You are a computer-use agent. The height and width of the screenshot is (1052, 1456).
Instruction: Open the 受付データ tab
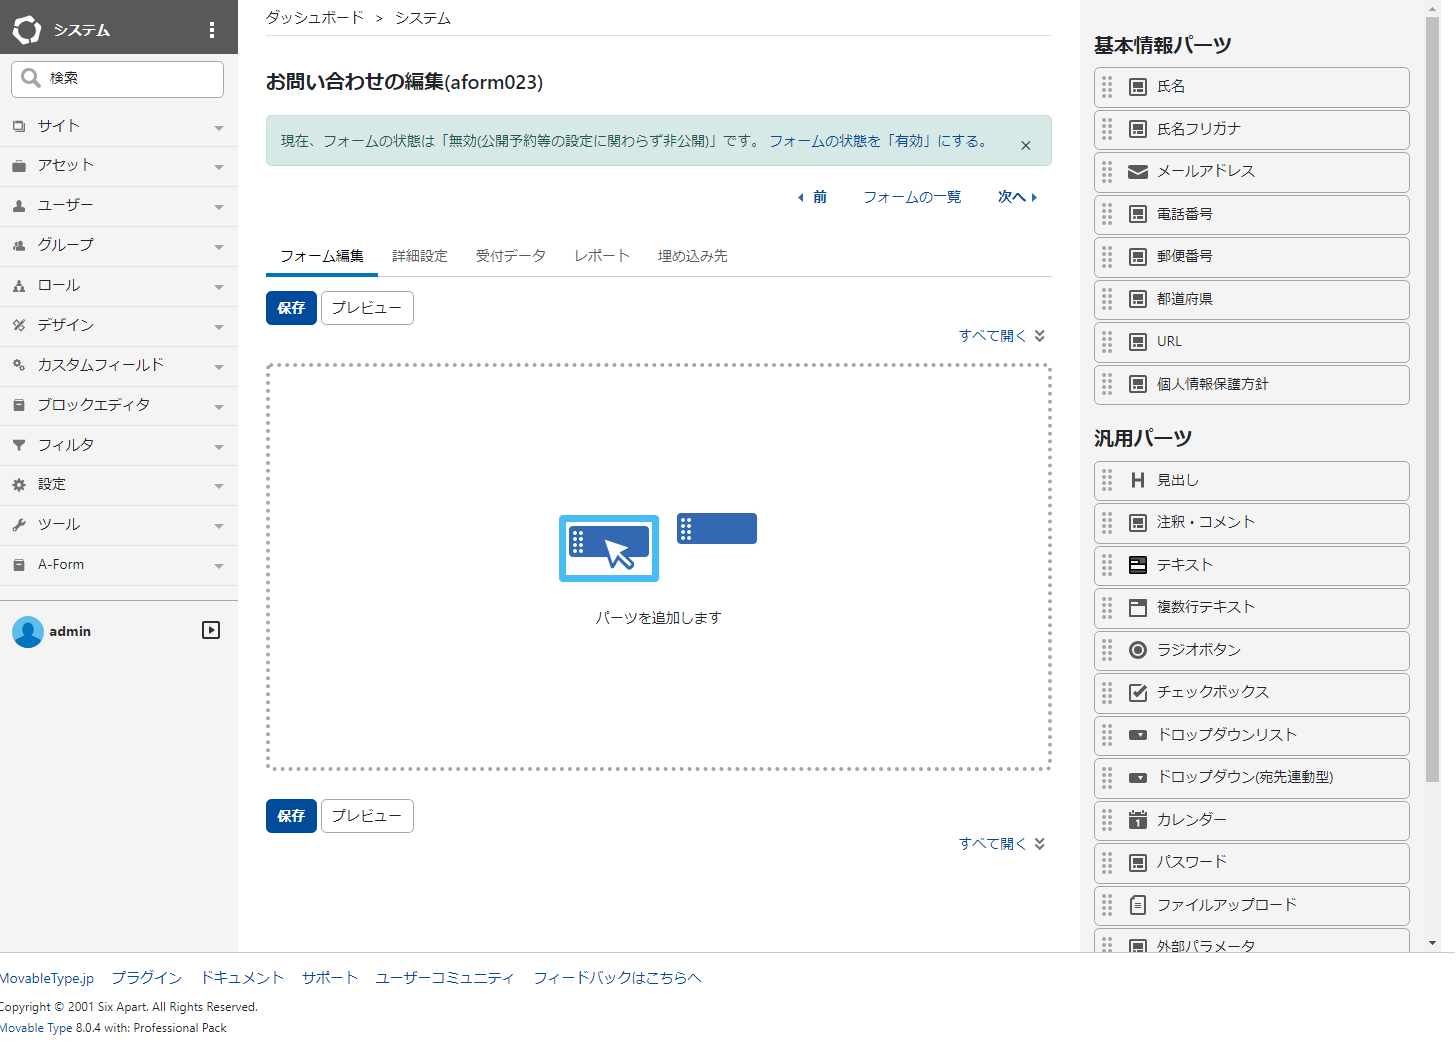[x=510, y=256]
